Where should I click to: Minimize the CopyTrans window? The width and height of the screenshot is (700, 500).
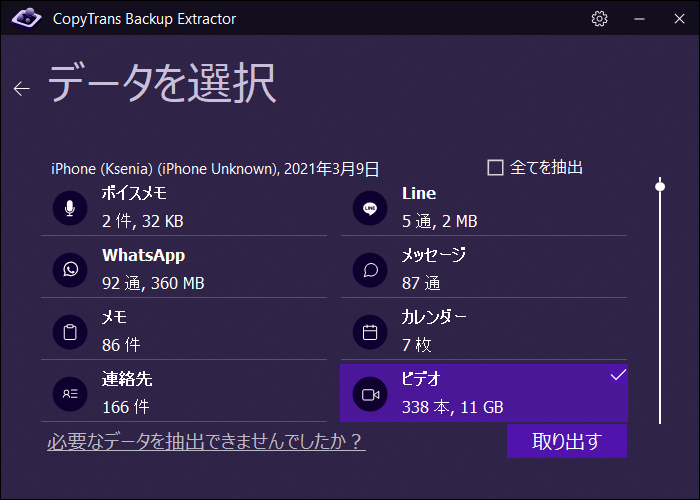coord(639,19)
